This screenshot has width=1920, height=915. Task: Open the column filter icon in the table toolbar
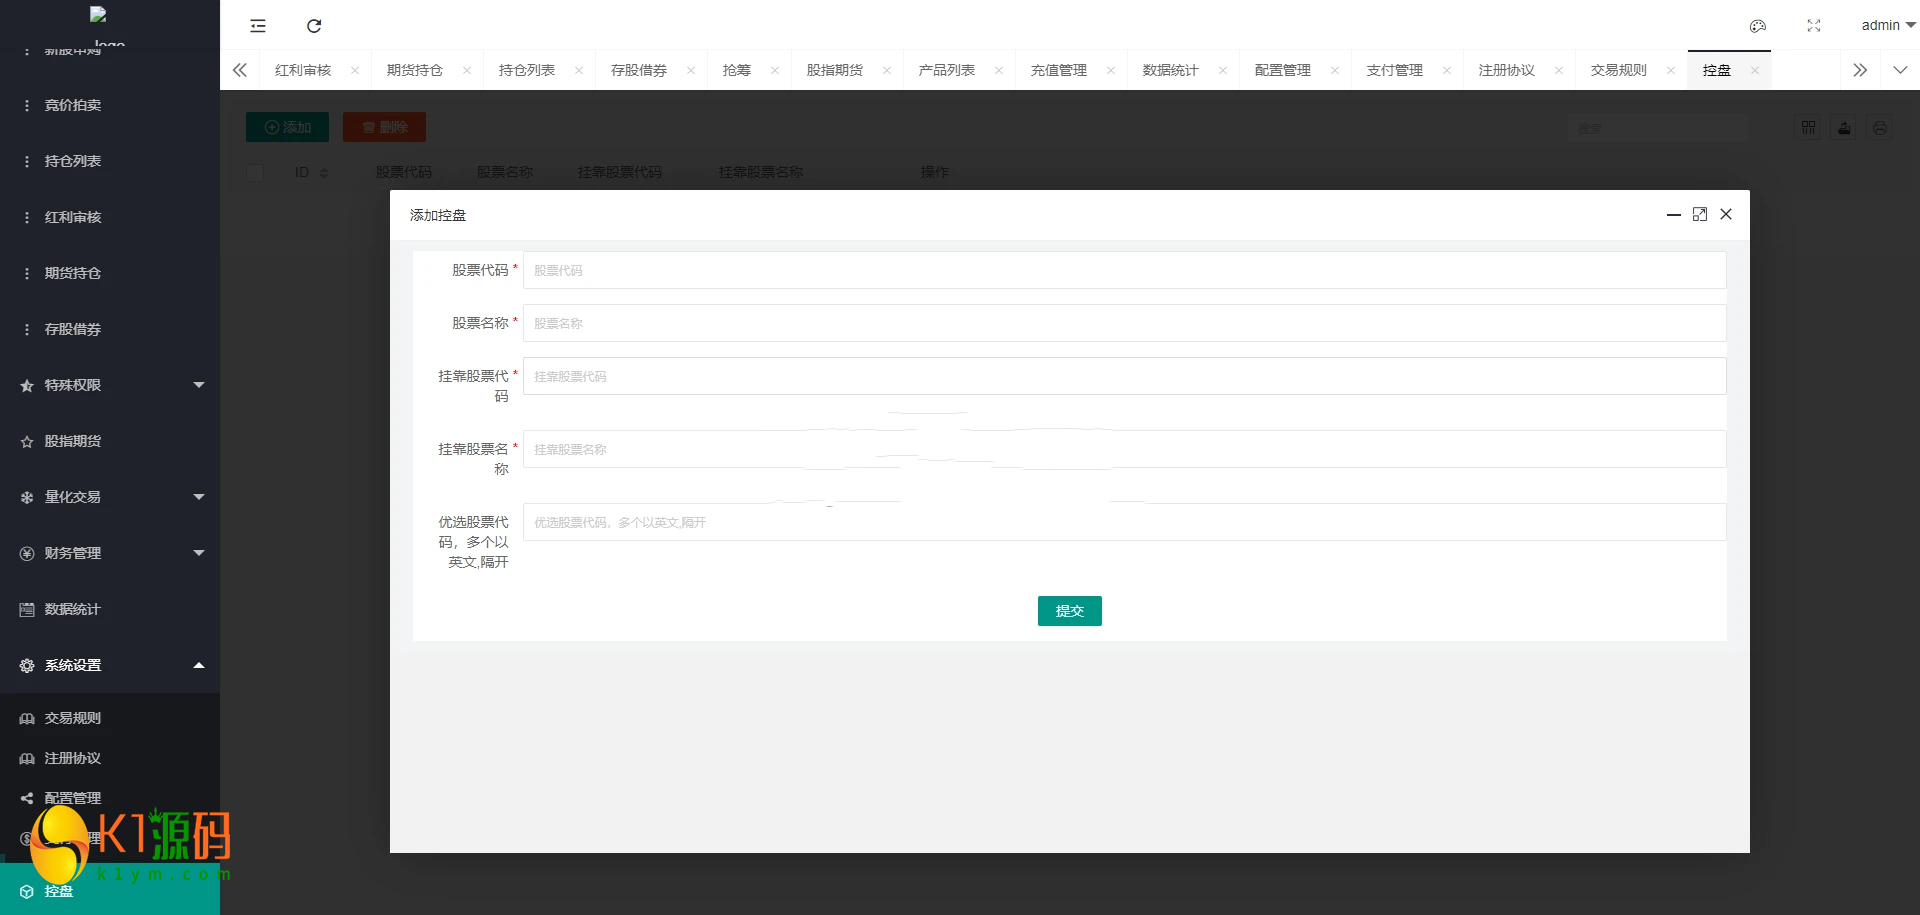coord(1809,128)
